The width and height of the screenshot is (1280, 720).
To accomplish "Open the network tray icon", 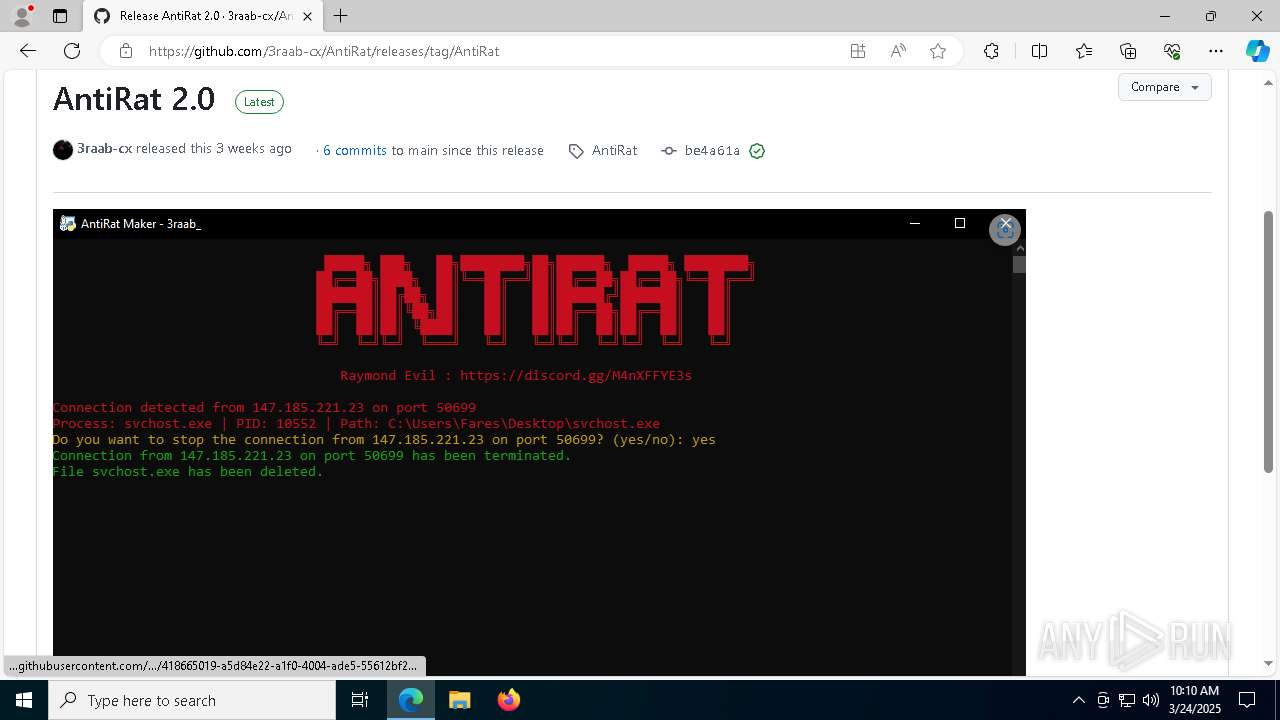I will pyautogui.click(x=1127, y=700).
